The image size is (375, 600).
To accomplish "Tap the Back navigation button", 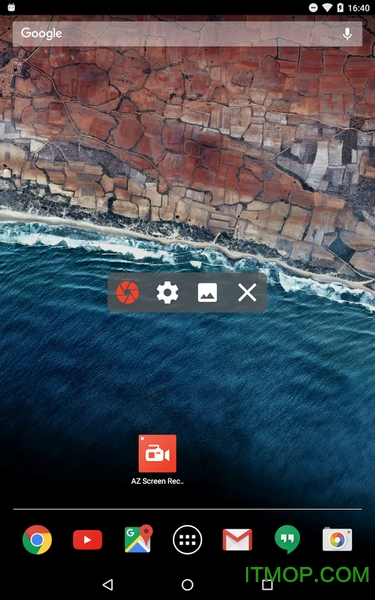I will tap(108, 584).
